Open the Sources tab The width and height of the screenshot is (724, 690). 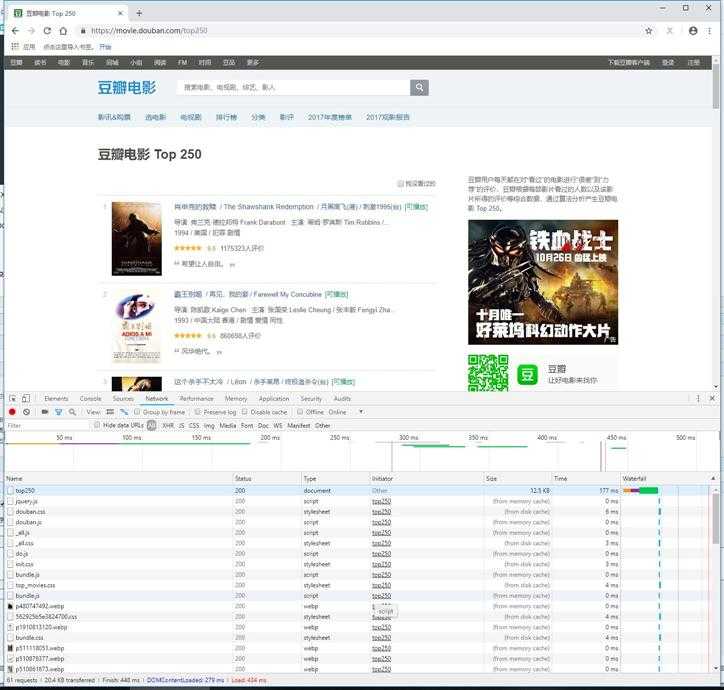123,398
